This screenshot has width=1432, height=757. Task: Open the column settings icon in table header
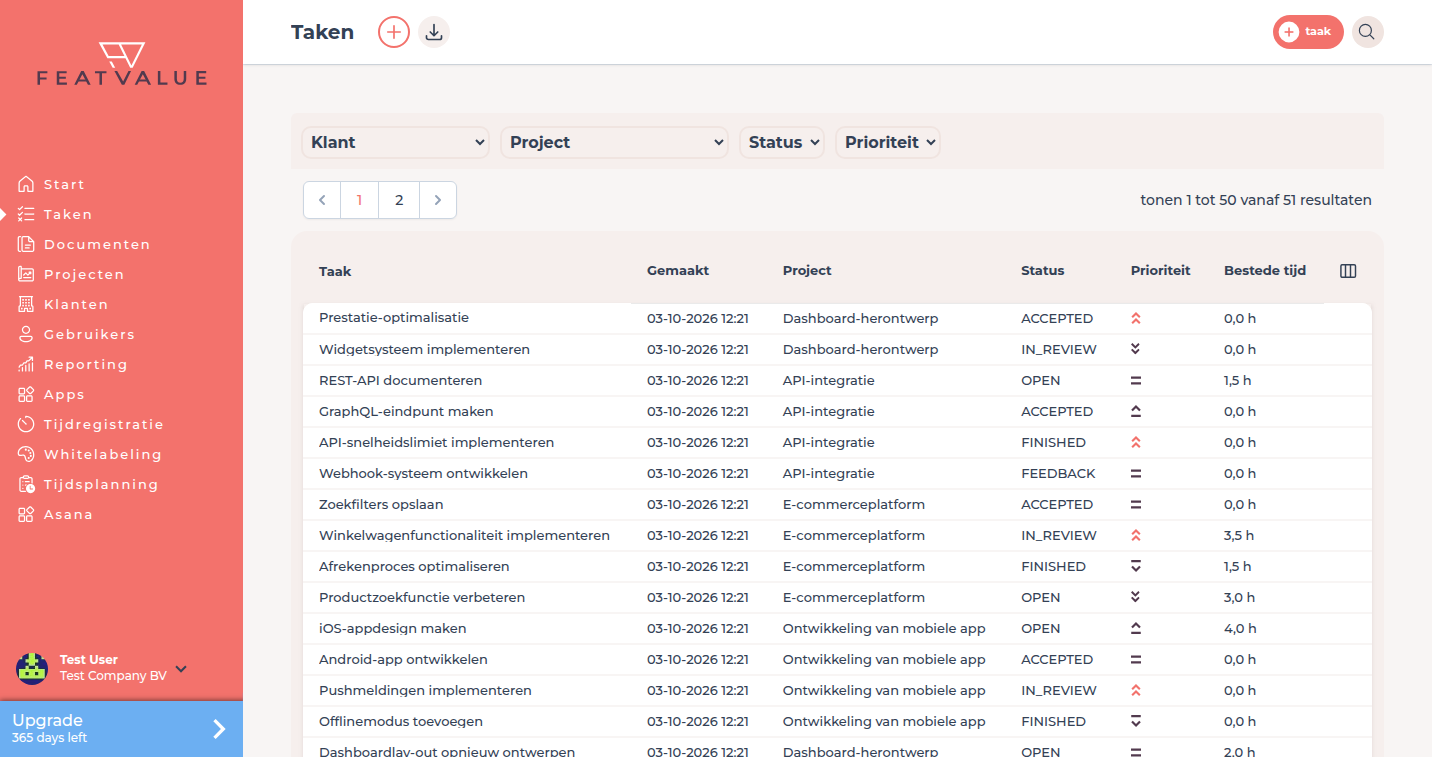tap(1348, 271)
